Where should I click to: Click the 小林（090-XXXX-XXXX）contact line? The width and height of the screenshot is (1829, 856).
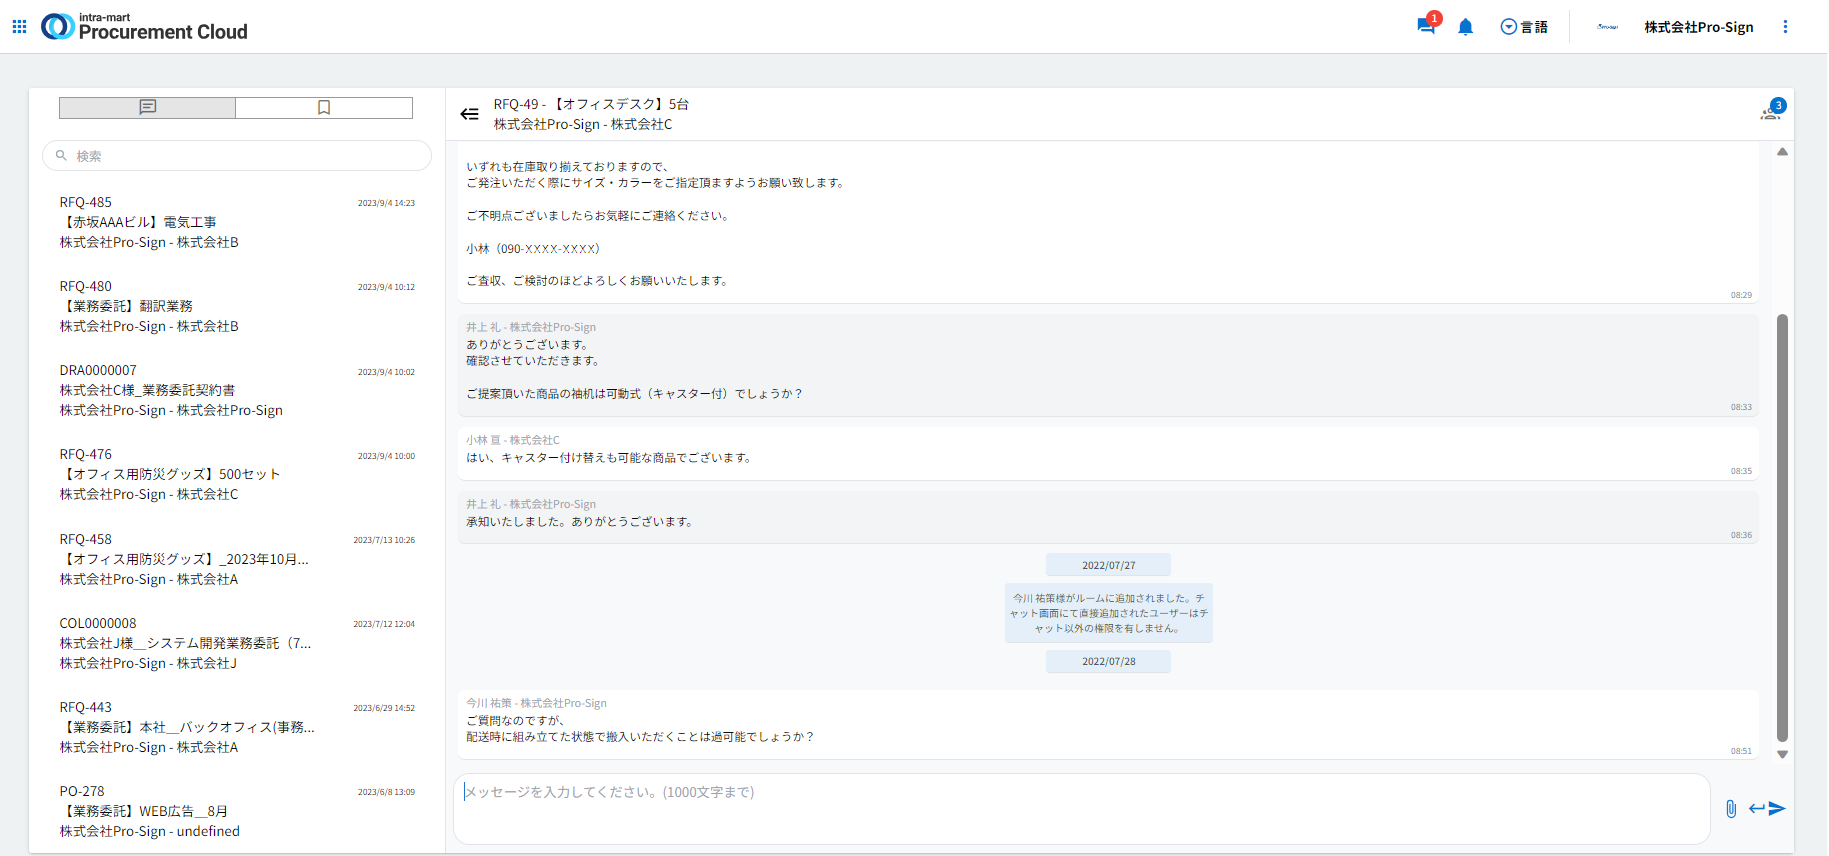533,248
